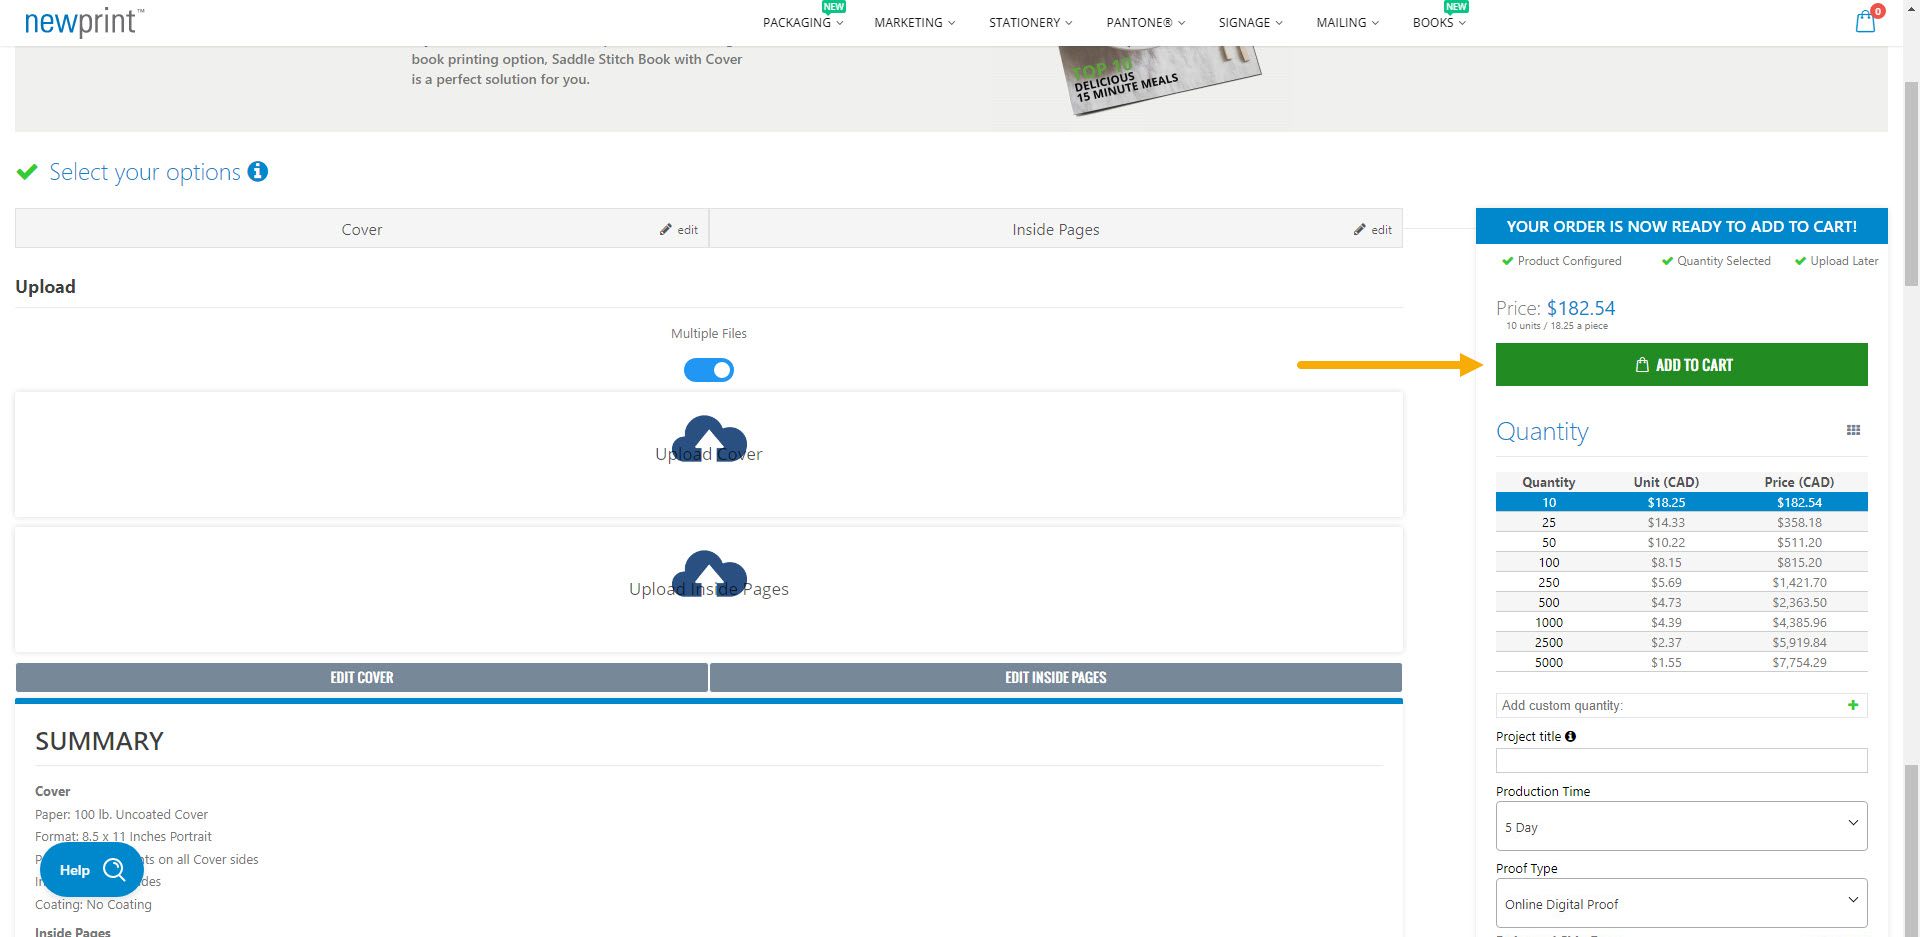1920x937 pixels.
Task: Open the shopping bag cart icon
Action: pyautogui.click(x=1865, y=21)
